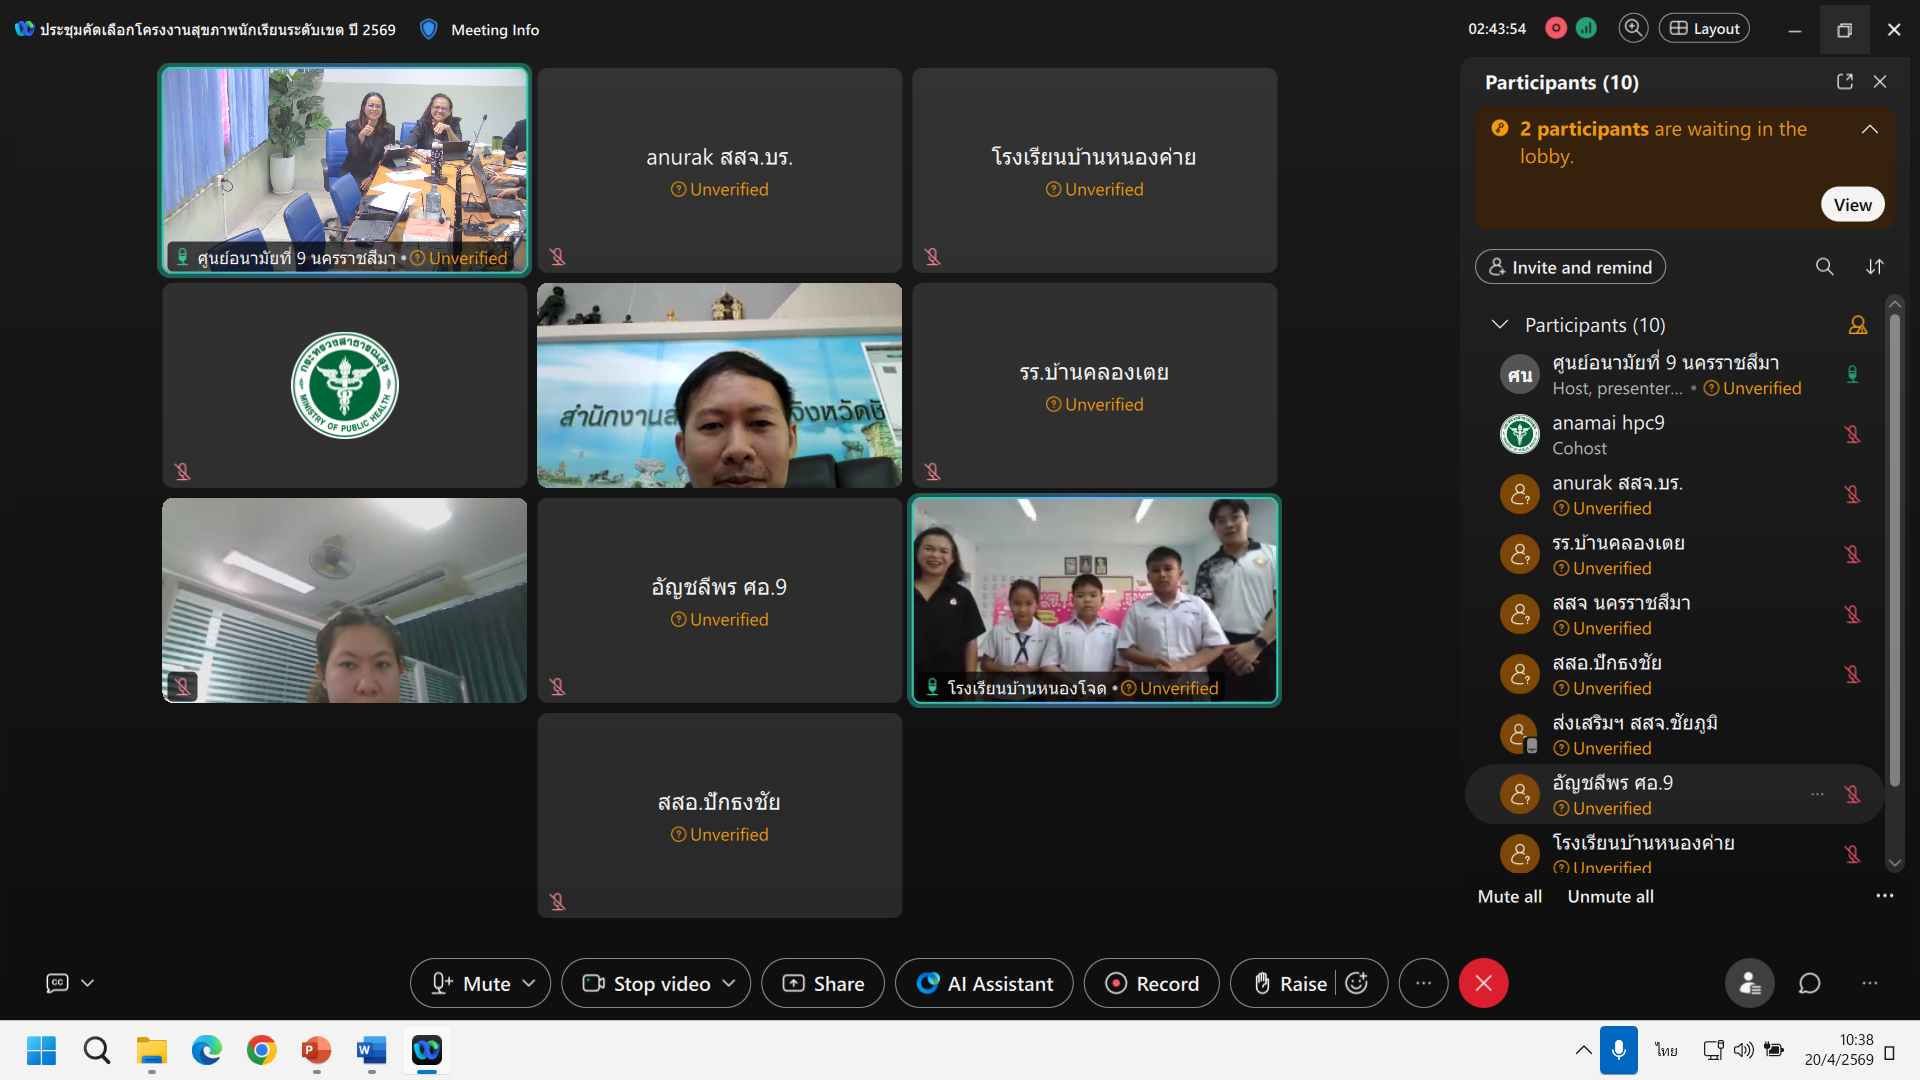Click the sort participants icon
This screenshot has height=1080, width=1920.
[1874, 267]
